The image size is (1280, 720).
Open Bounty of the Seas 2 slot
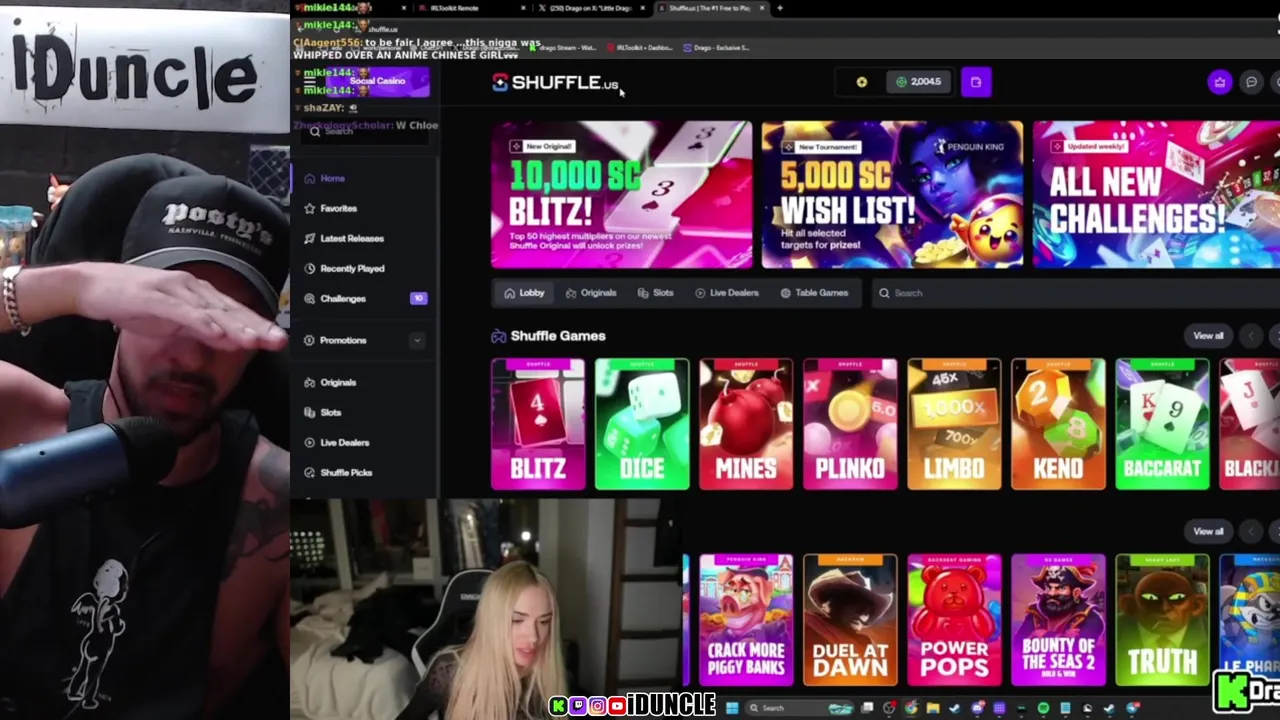[x=1058, y=620]
